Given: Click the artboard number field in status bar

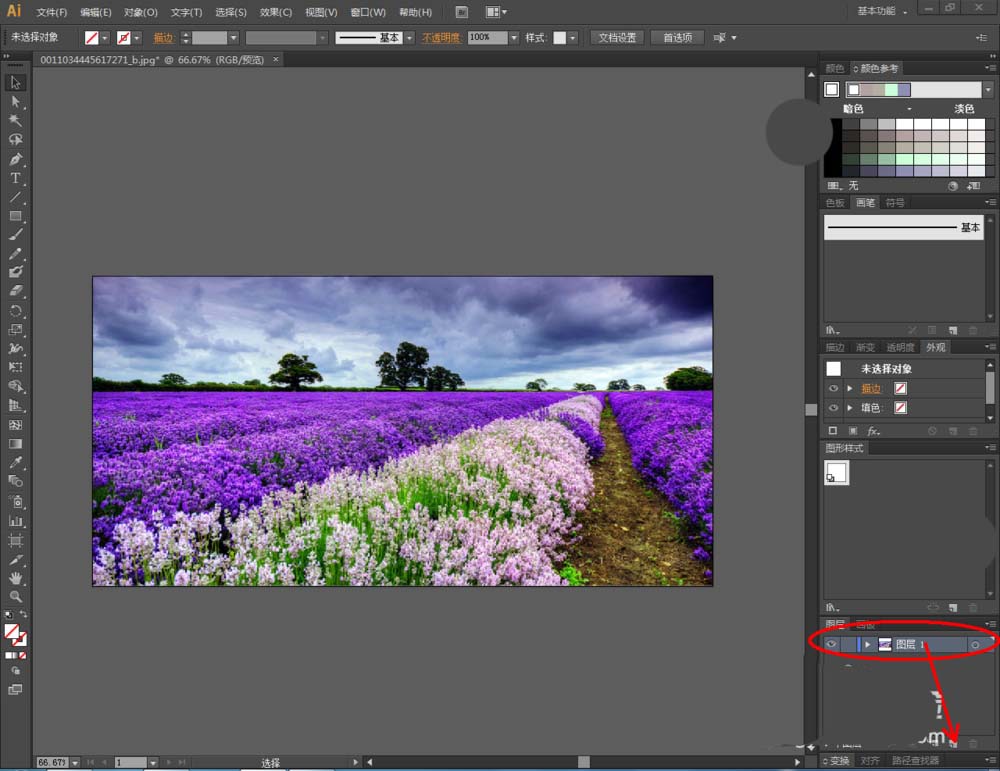Looking at the screenshot, I should [131, 763].
